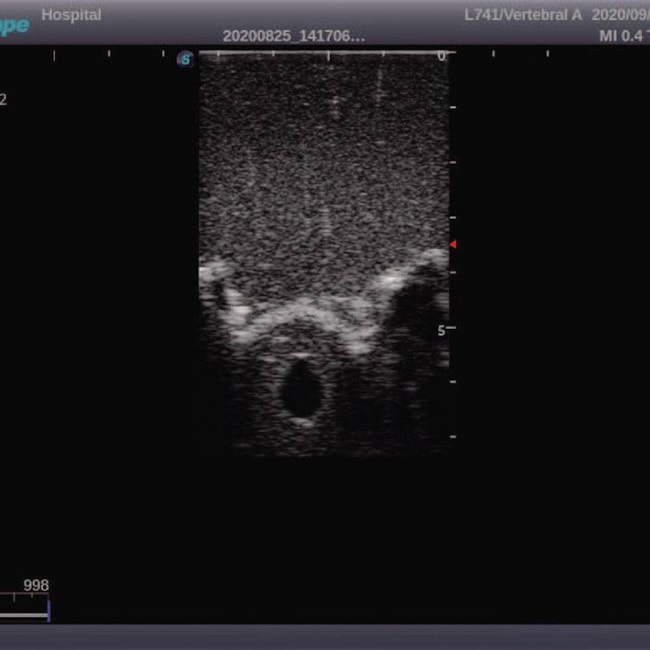The height and width of the screenshot is (650, 650).
Task: Click the blue probe orientation marker icon
Action: click(185, 59)
